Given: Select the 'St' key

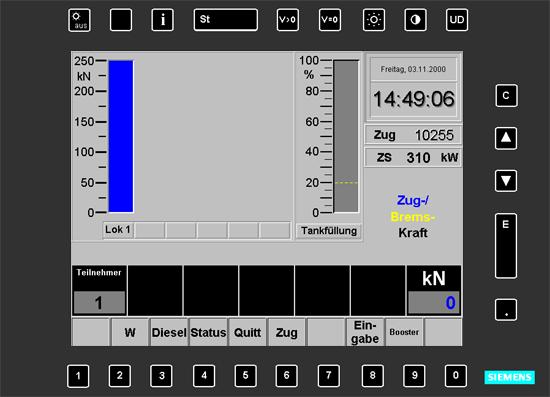Looking at the screenshot, I should point(226,20).
